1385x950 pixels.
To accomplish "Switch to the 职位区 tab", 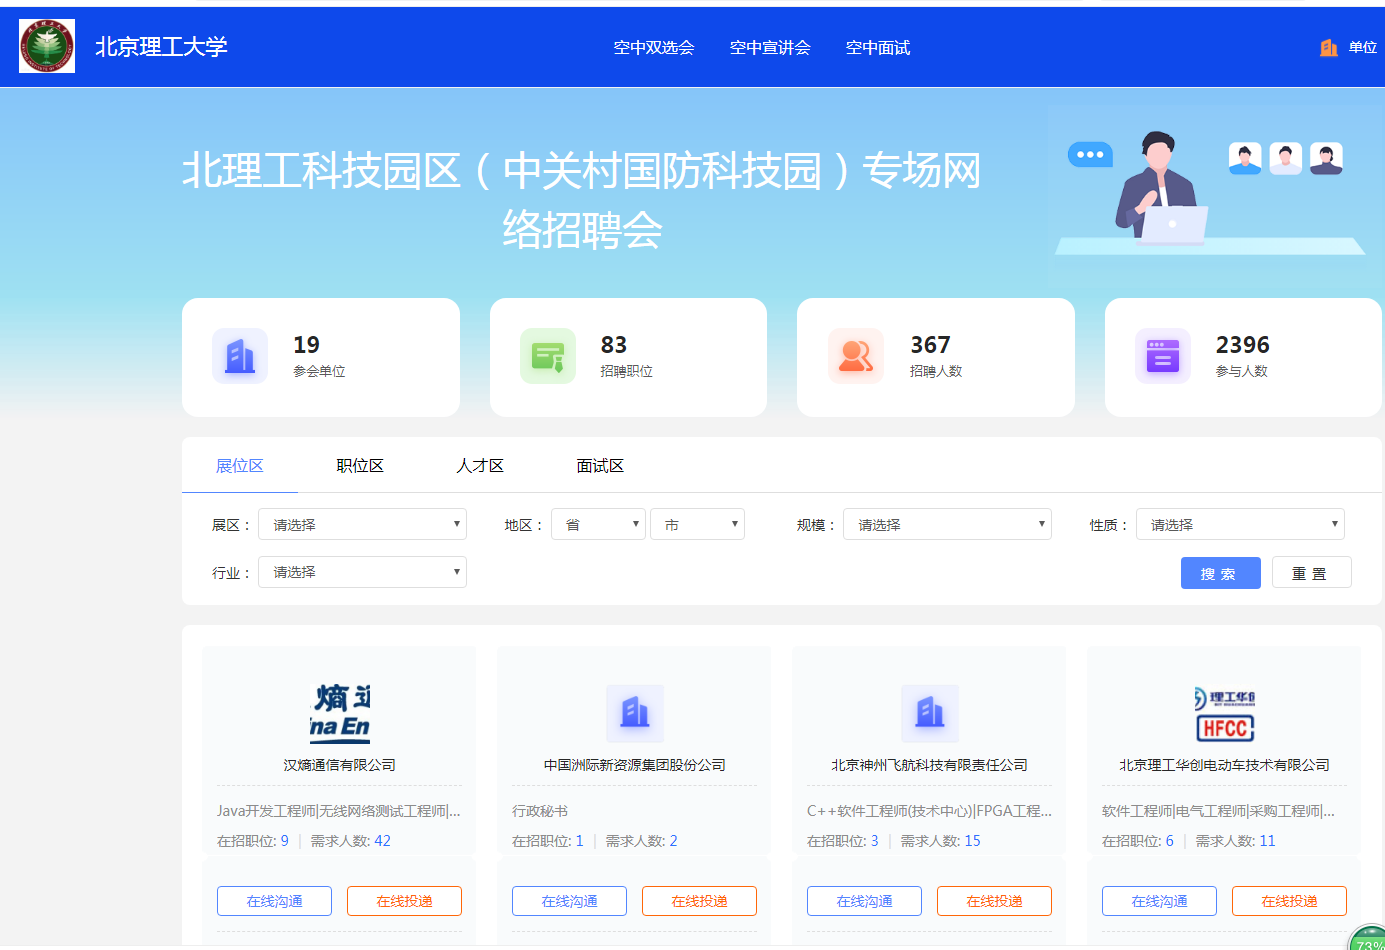I will (x=360, y=466).
